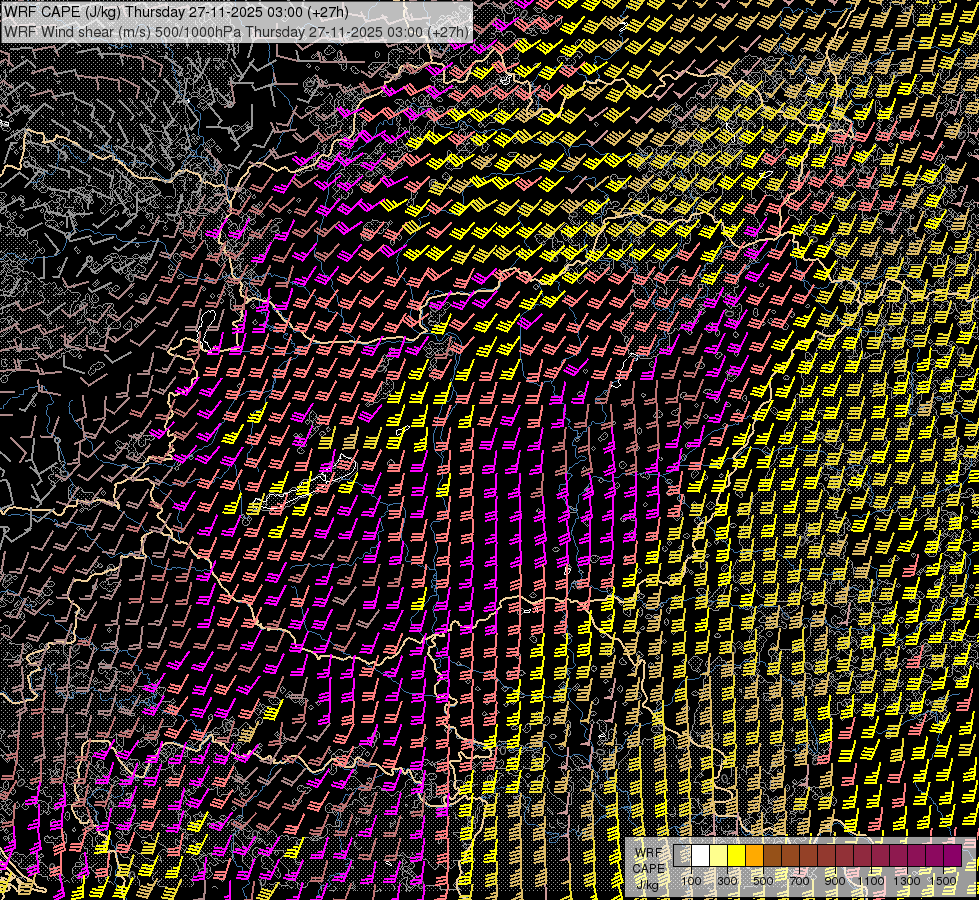This screenshot has height=900, width=979.
Task: Pick the pale yellow legend swatch
Action: 718,856
